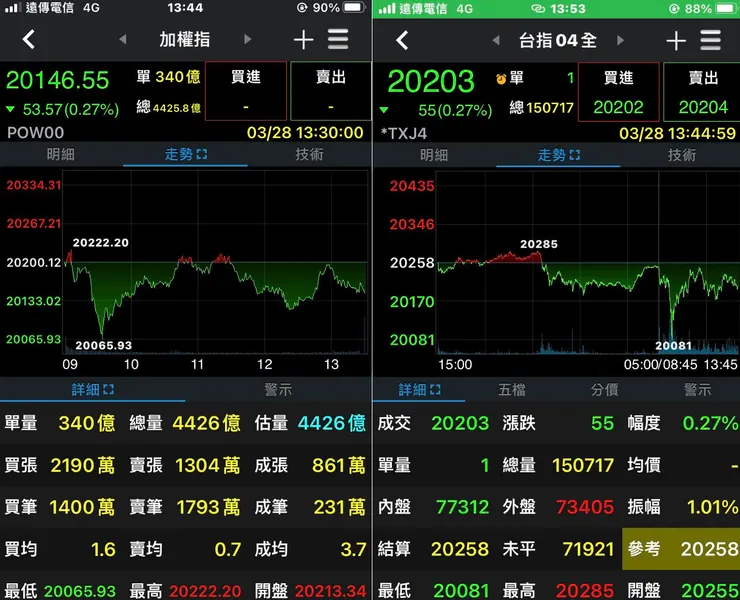Tap the 結算 20258 value
Viewport: 740px width, 600px height.
pos(460,549)
